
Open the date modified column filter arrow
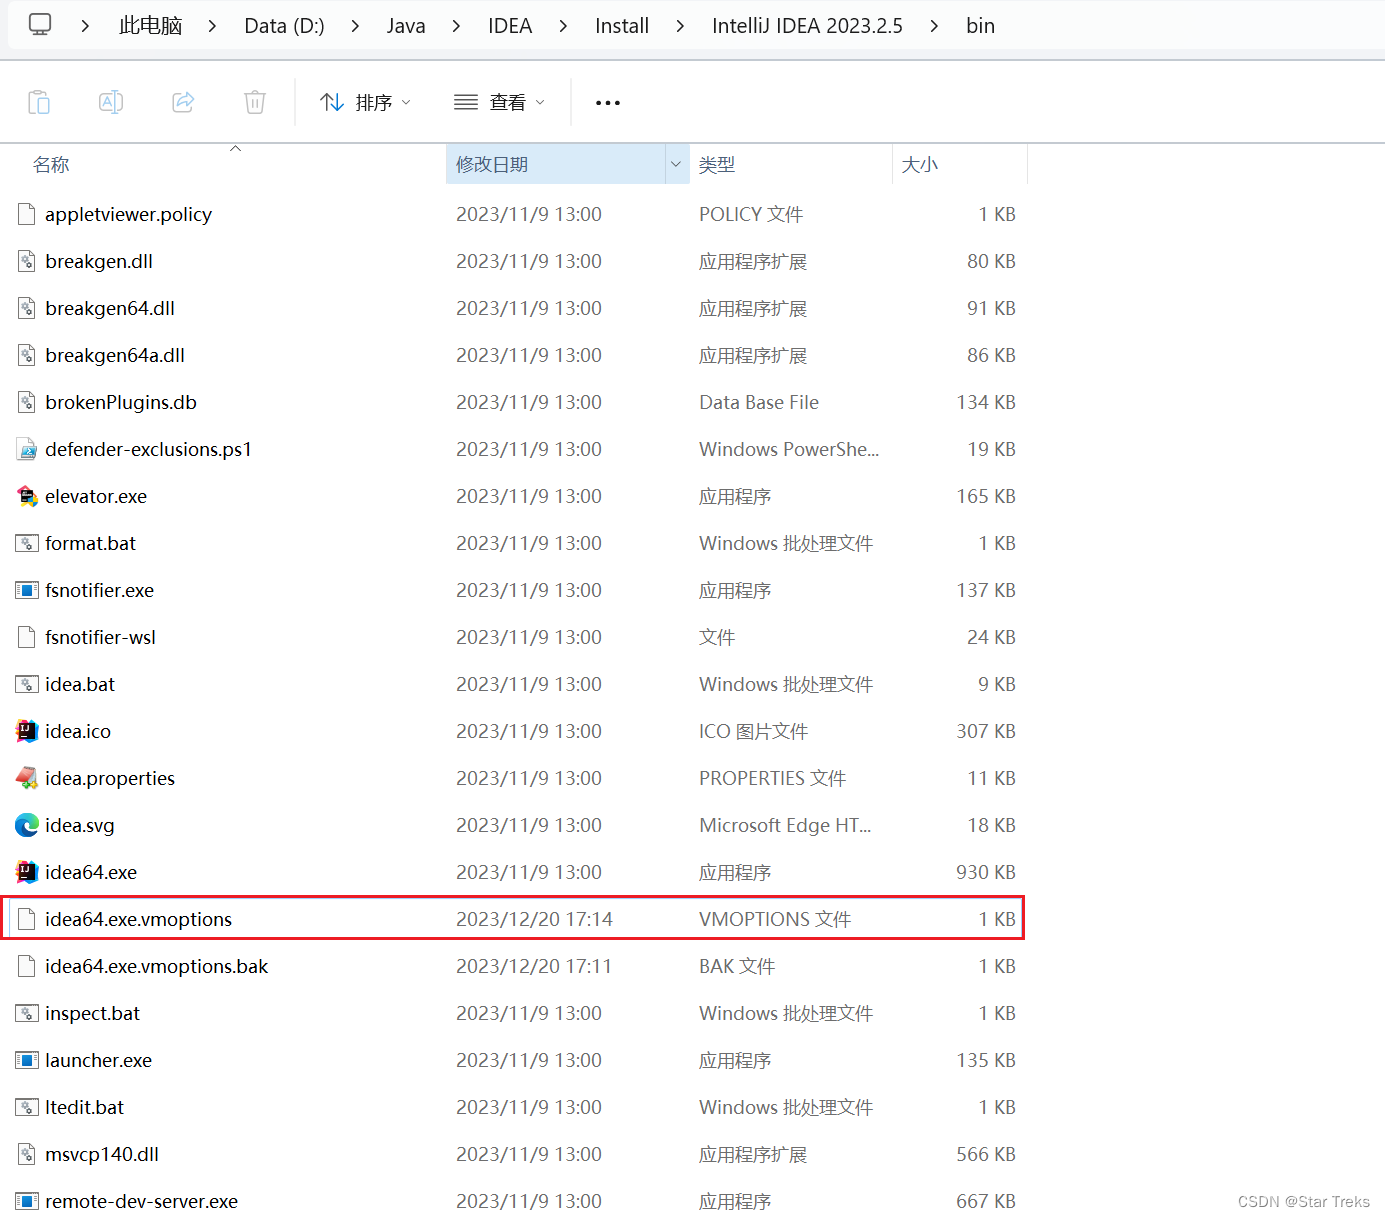(x=676, y=164)
